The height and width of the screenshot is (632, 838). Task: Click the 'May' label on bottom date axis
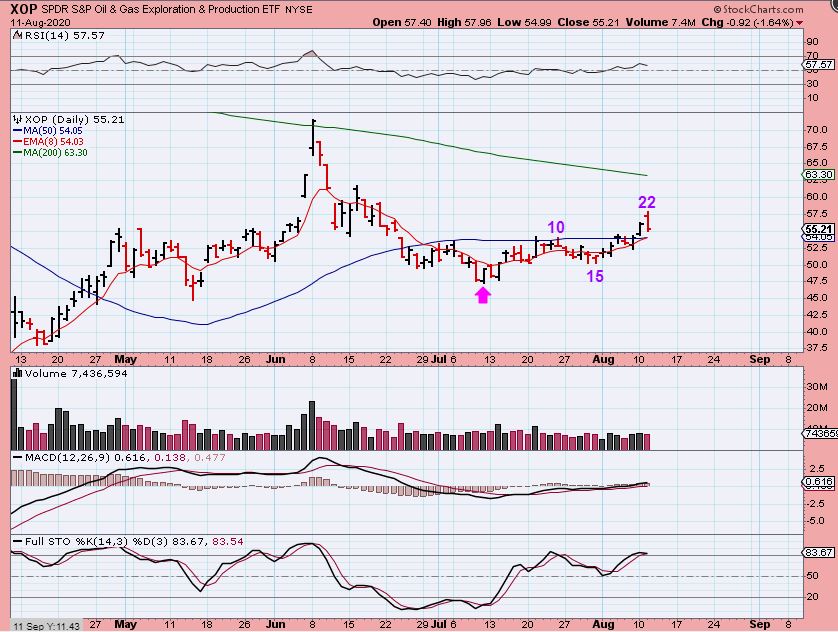tap(126, 624)
